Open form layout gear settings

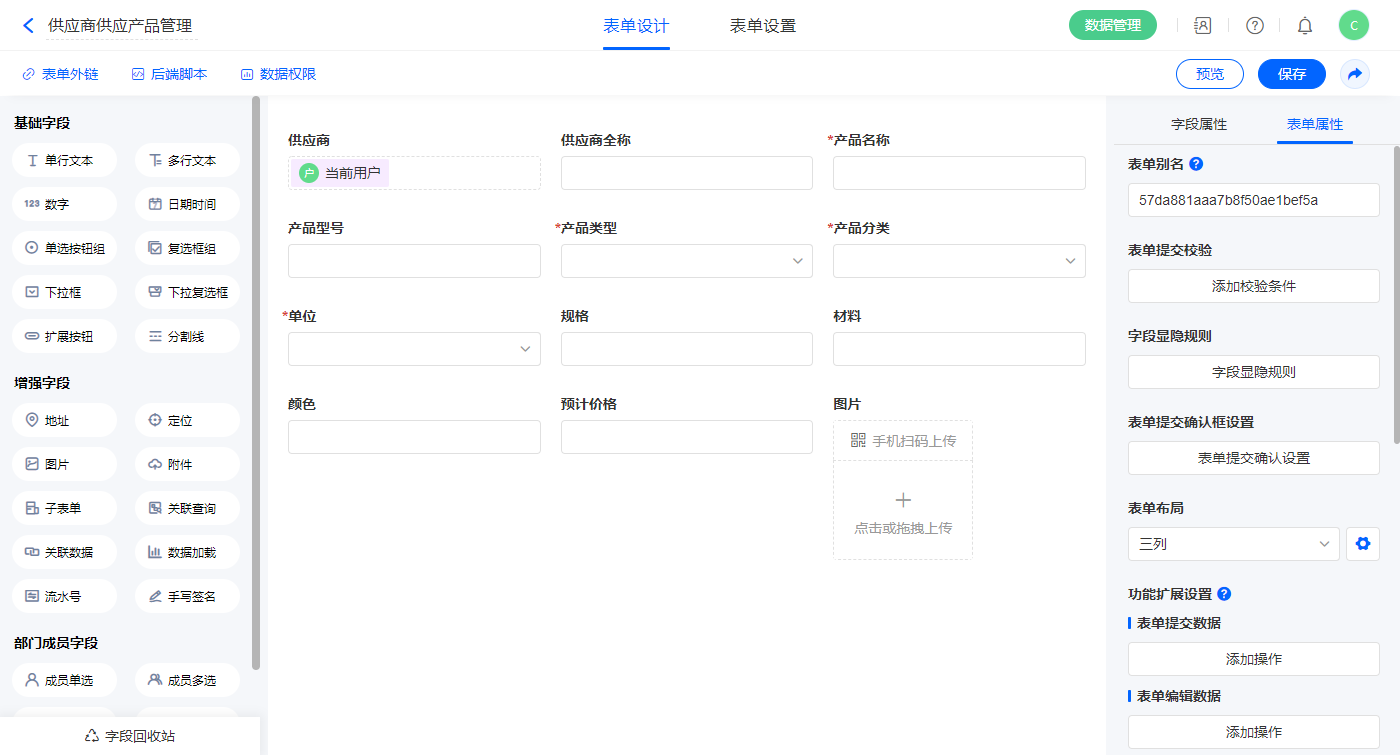(1362, 544)
